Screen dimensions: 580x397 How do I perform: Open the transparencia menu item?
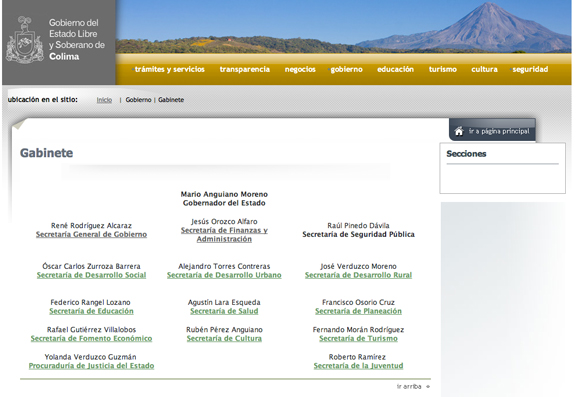click(x=245, y=69)
